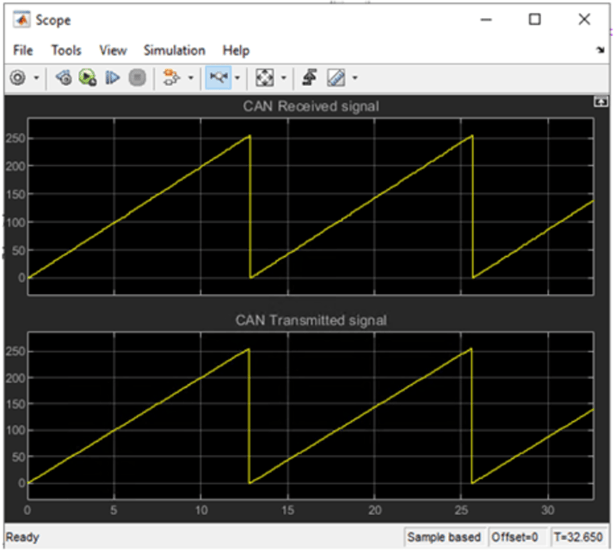The width and height of the screenshot is (616, 551).
Task: Open the Zoom tool dropdown arrow
Action: [238, 77]
